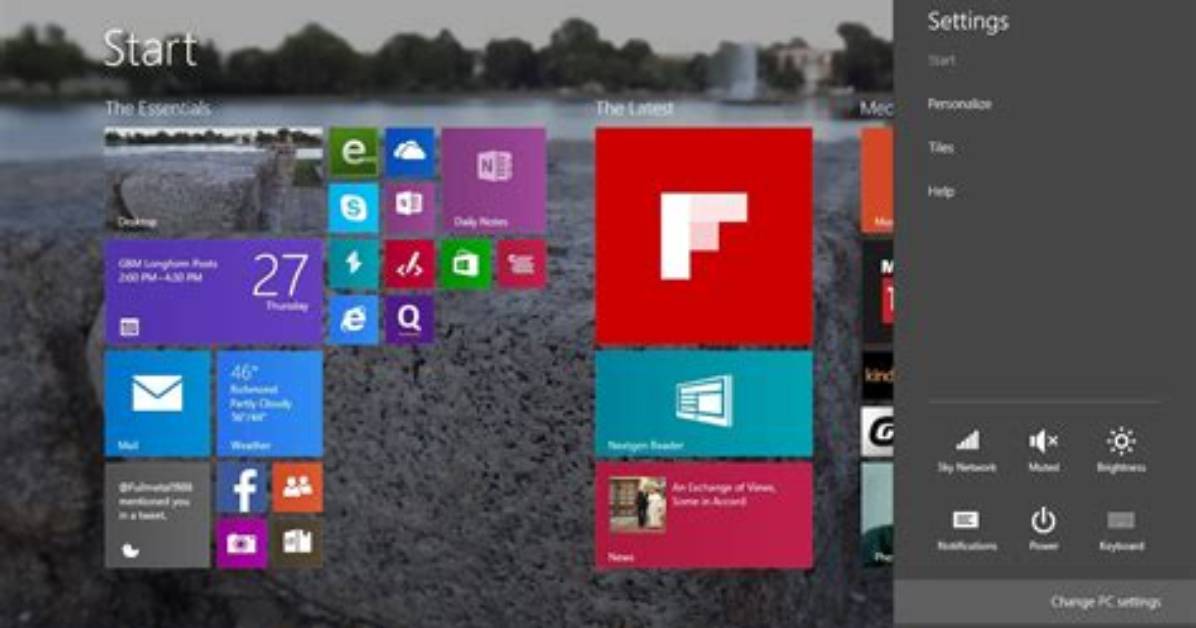Open the Brightness control
1196x628 pixels.
point(1121,451)
